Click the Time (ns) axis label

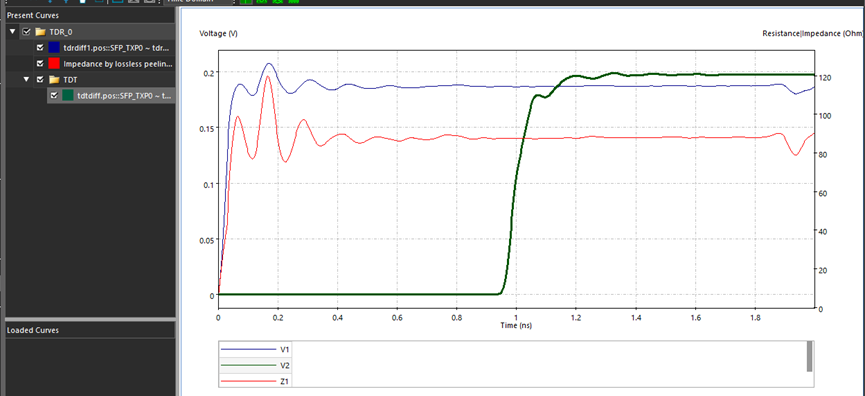point(516,325)
